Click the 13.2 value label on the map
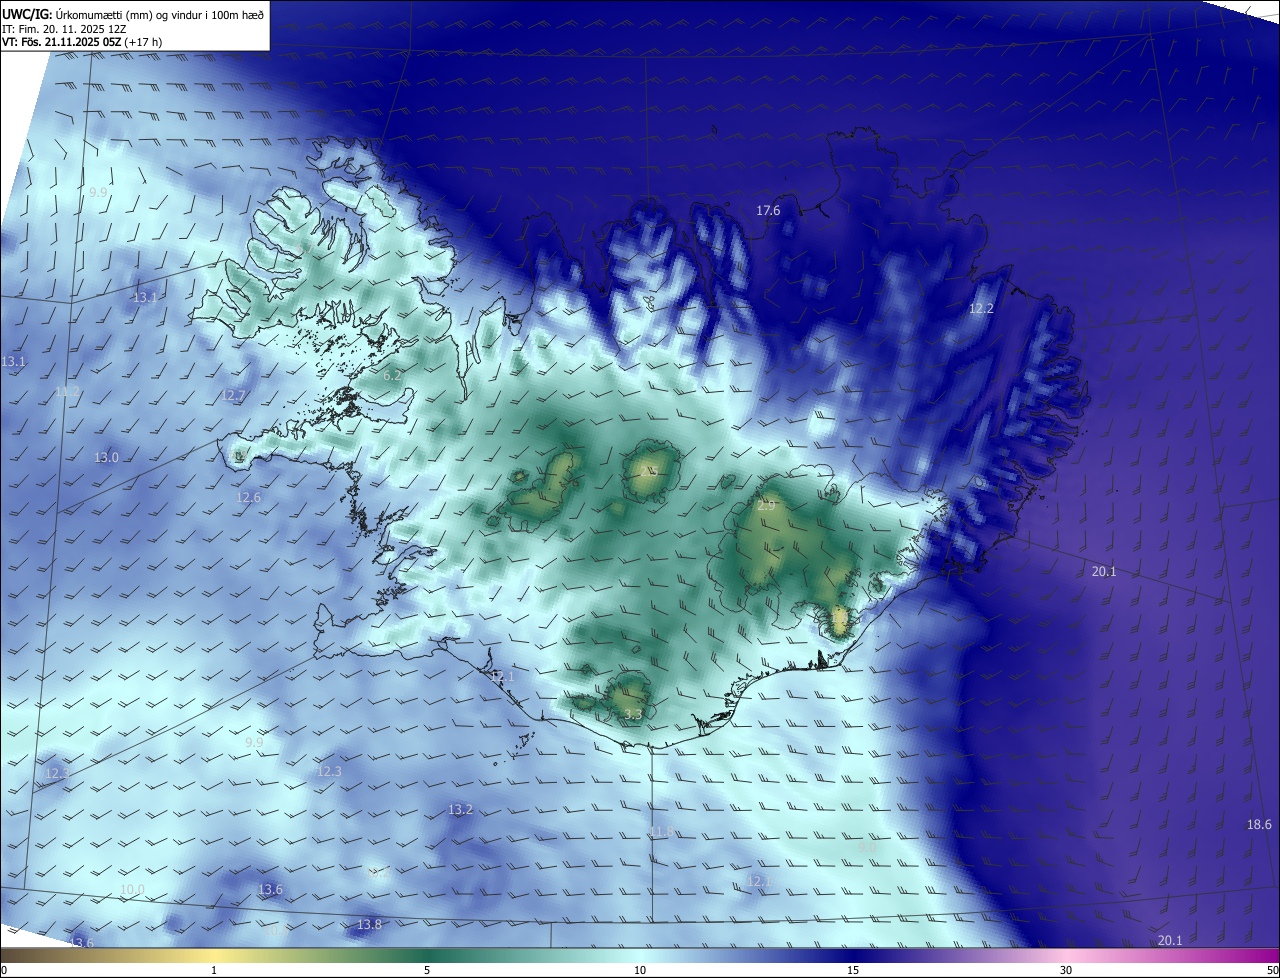Screen dimensions: 1280x978 pos(460,809)
